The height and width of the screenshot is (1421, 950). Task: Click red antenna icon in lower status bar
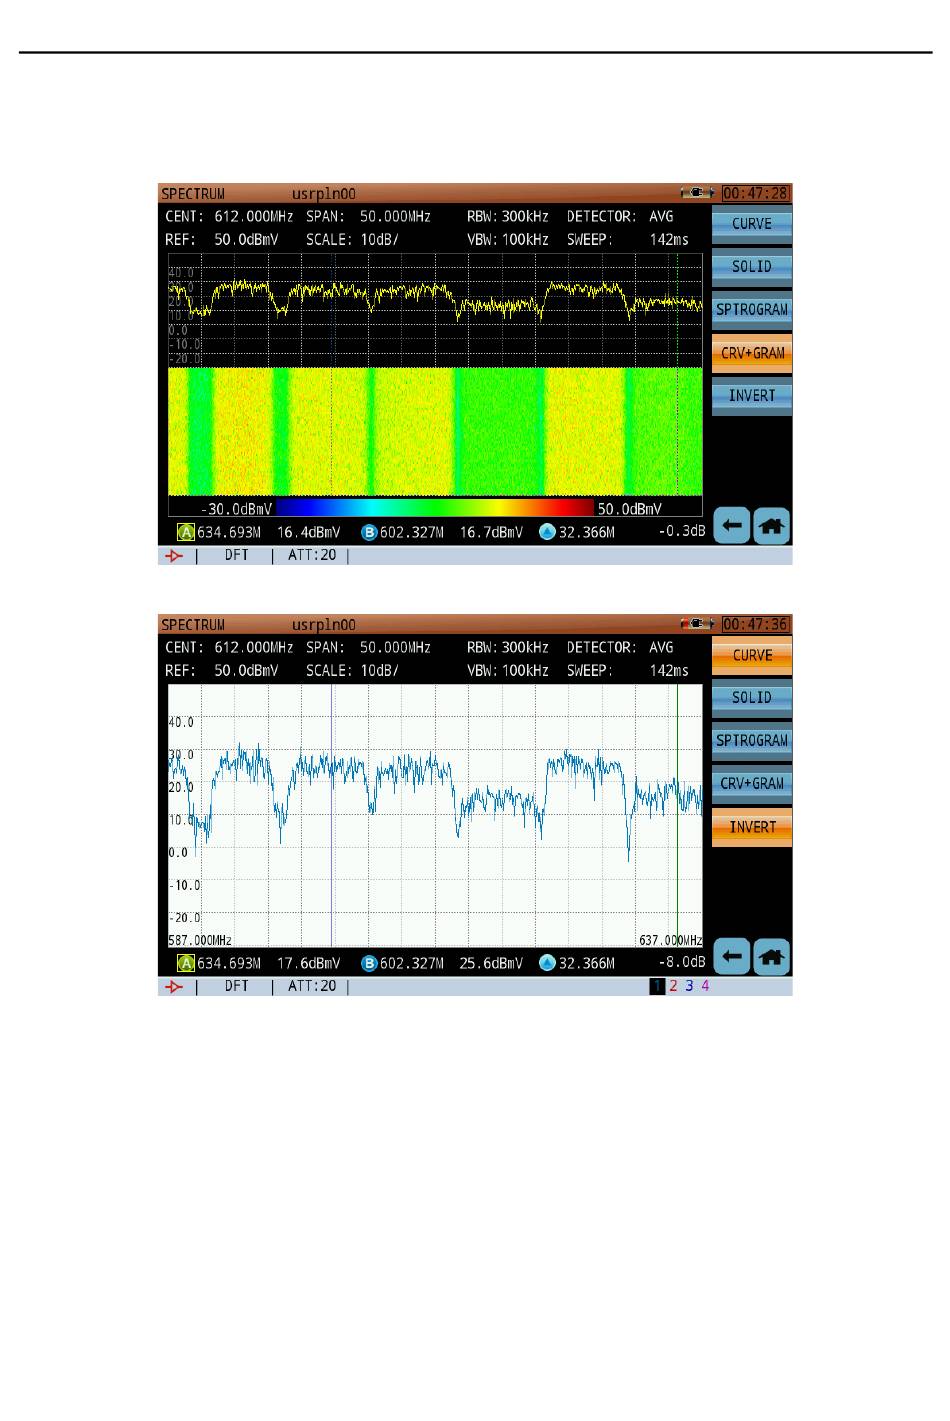pyautogui.click(x=175, y=987)
